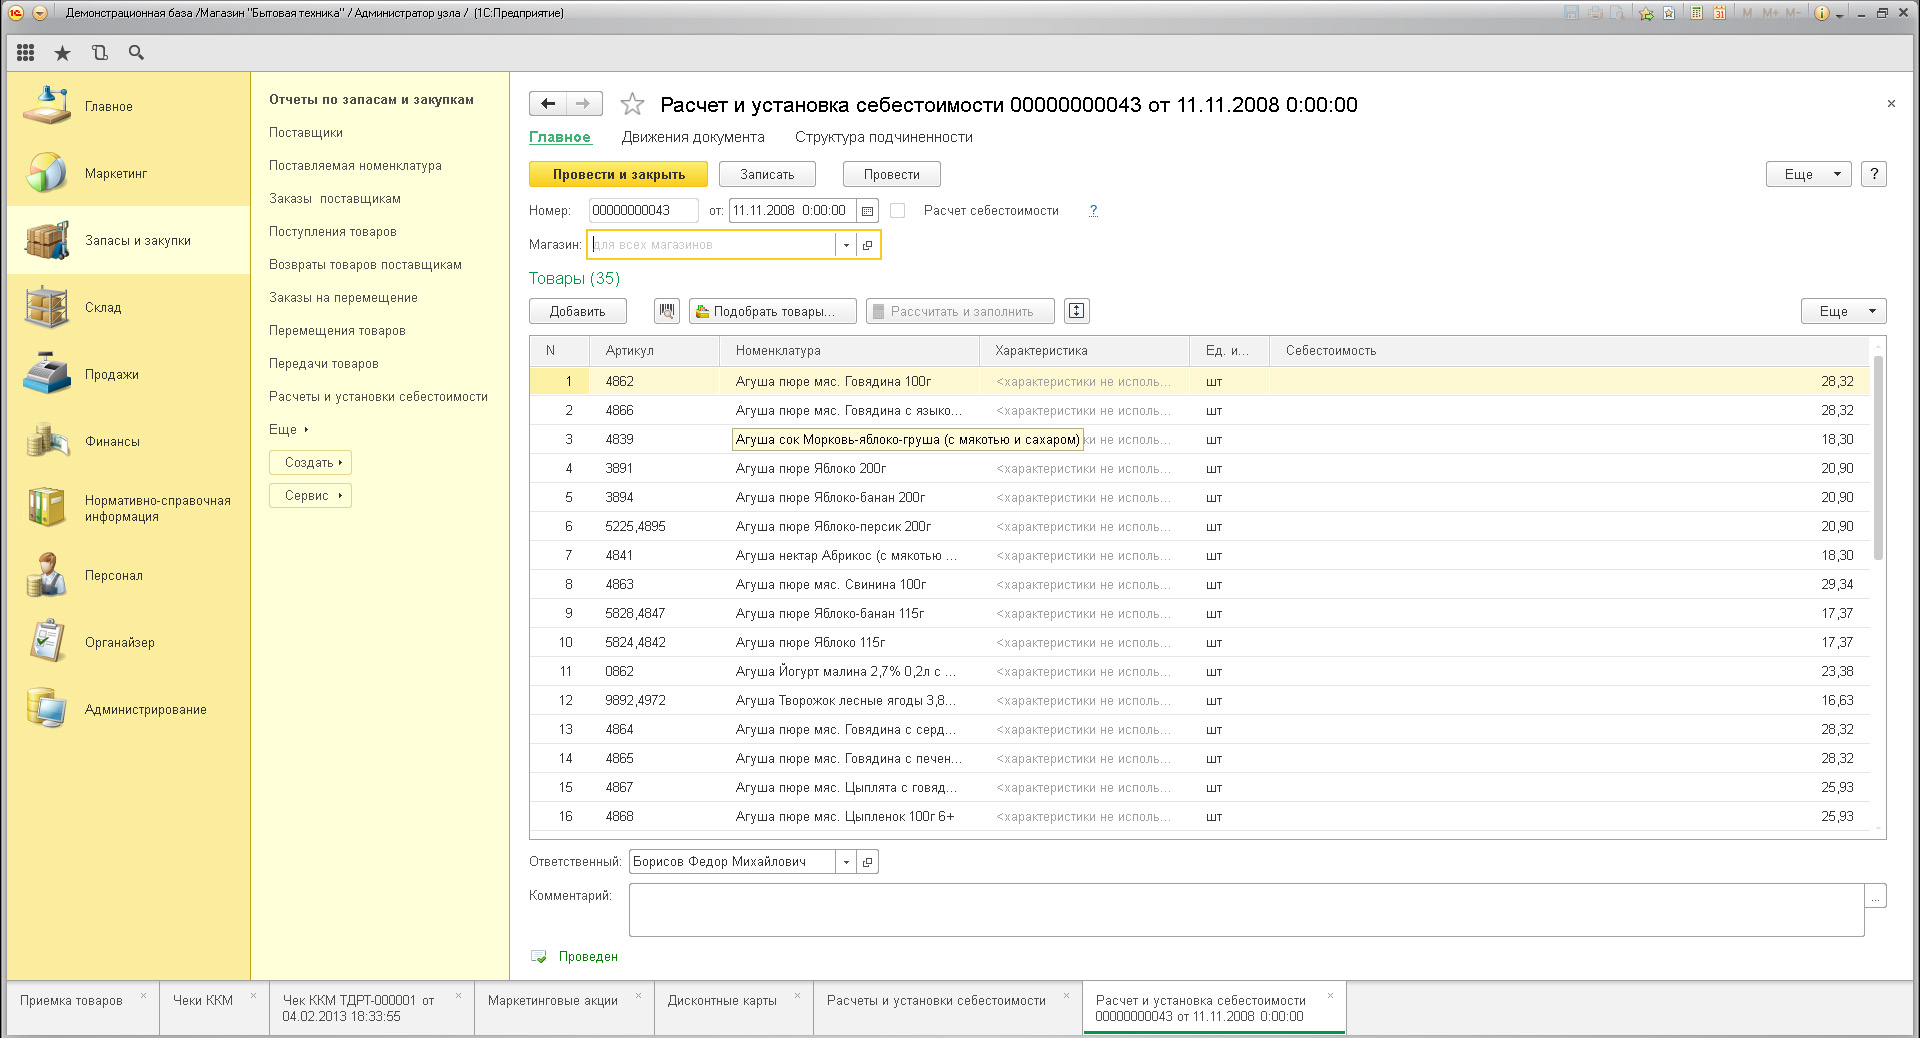This screenshot has width=1920, height=1038.
Task: Open the upper Еще menu button
Action: tap(1809, 174)
